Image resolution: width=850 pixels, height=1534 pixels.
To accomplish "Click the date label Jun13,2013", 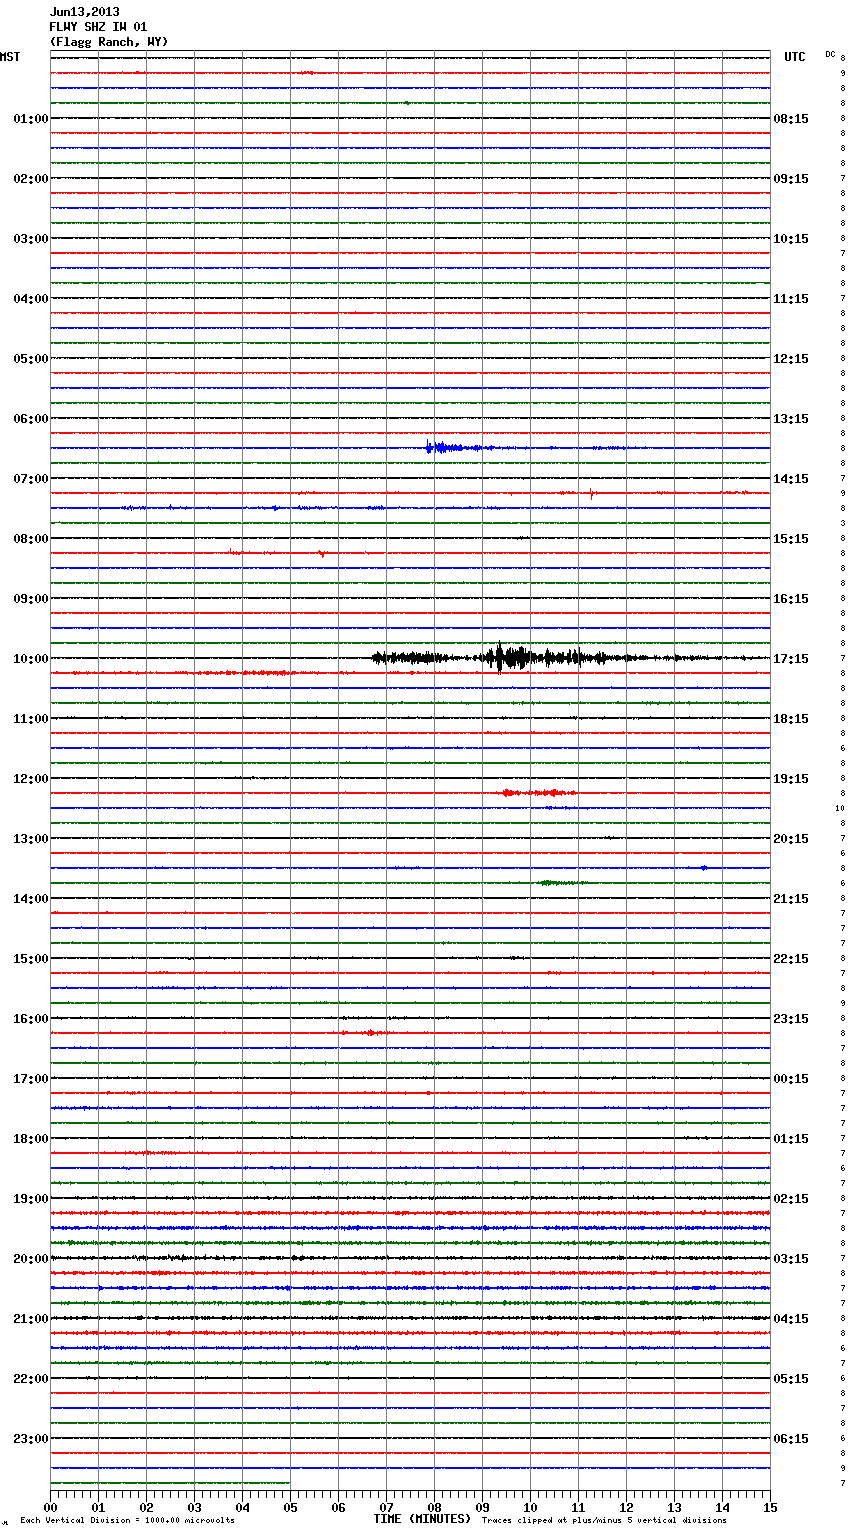I will pyautogui.click(x=84, y=12).
